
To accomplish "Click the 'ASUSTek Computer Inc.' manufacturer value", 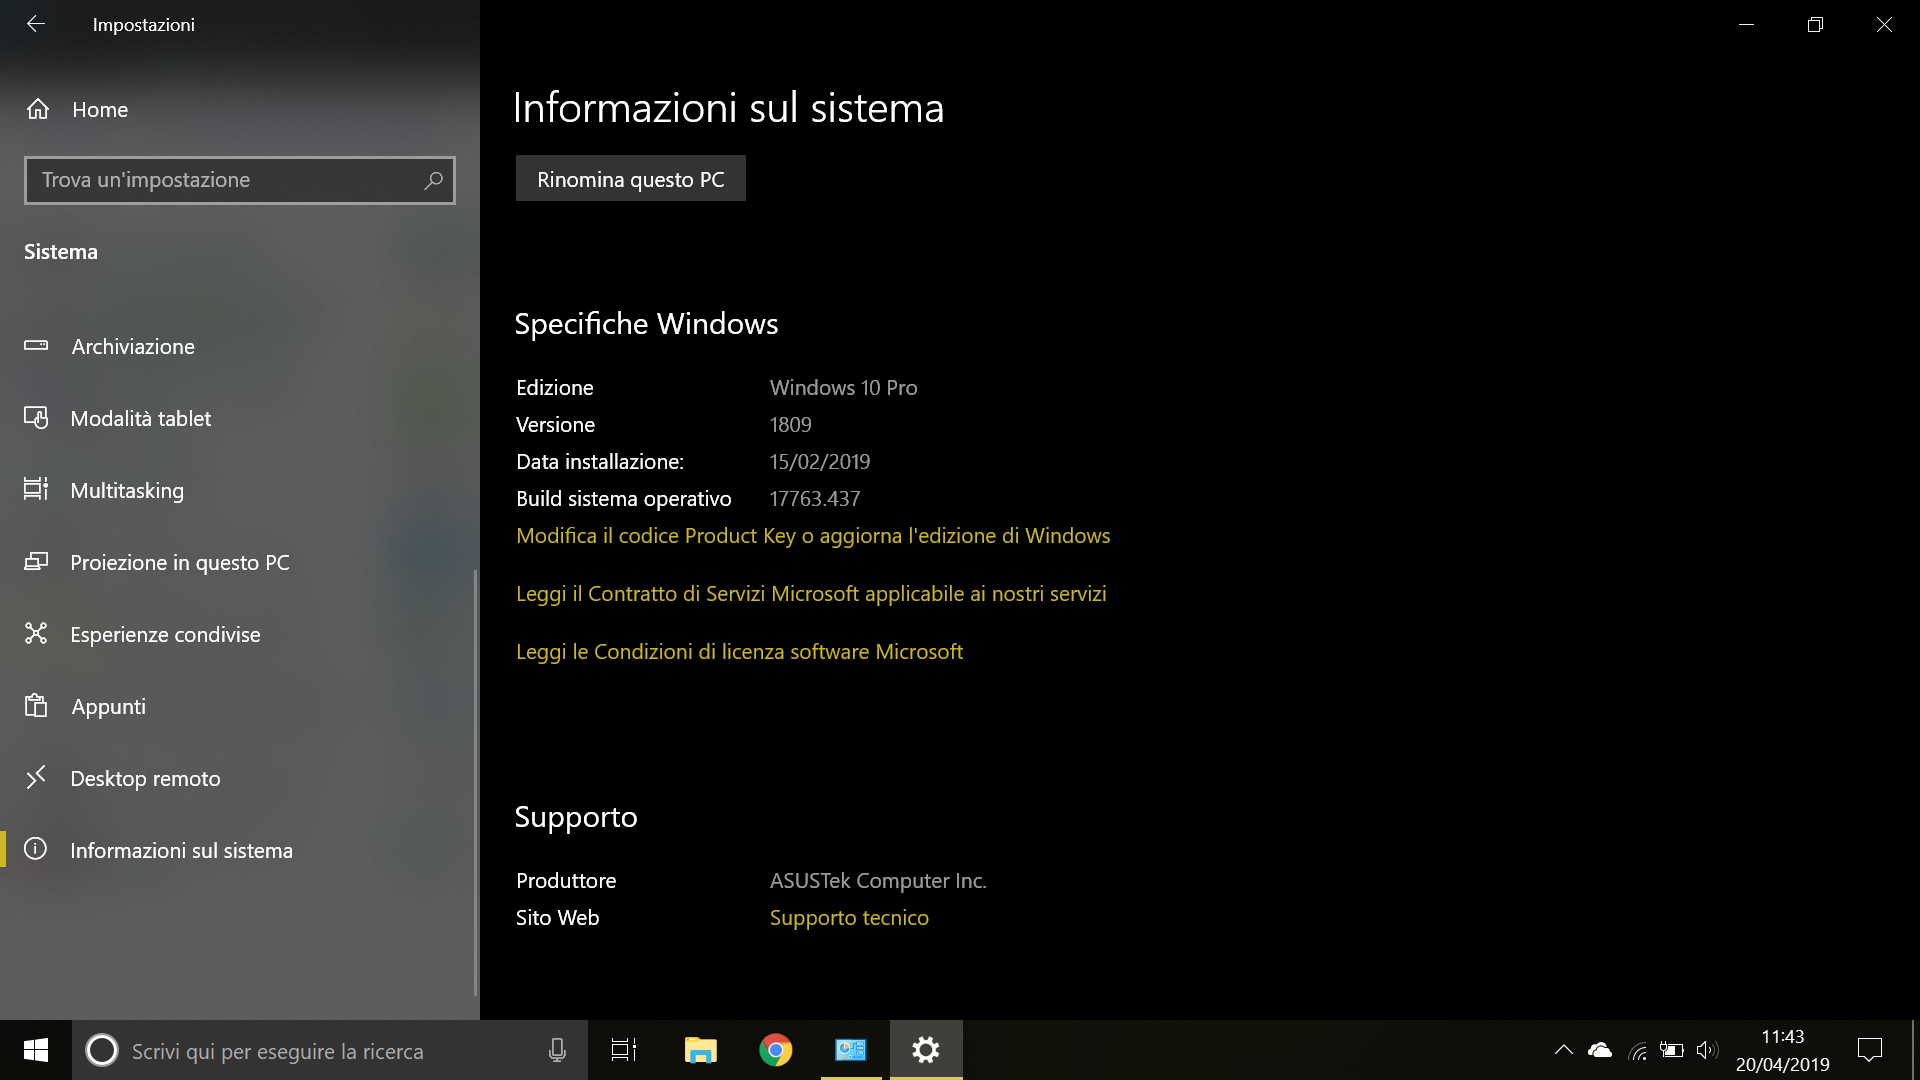I will pyautogui.click(x=878, y=881).
